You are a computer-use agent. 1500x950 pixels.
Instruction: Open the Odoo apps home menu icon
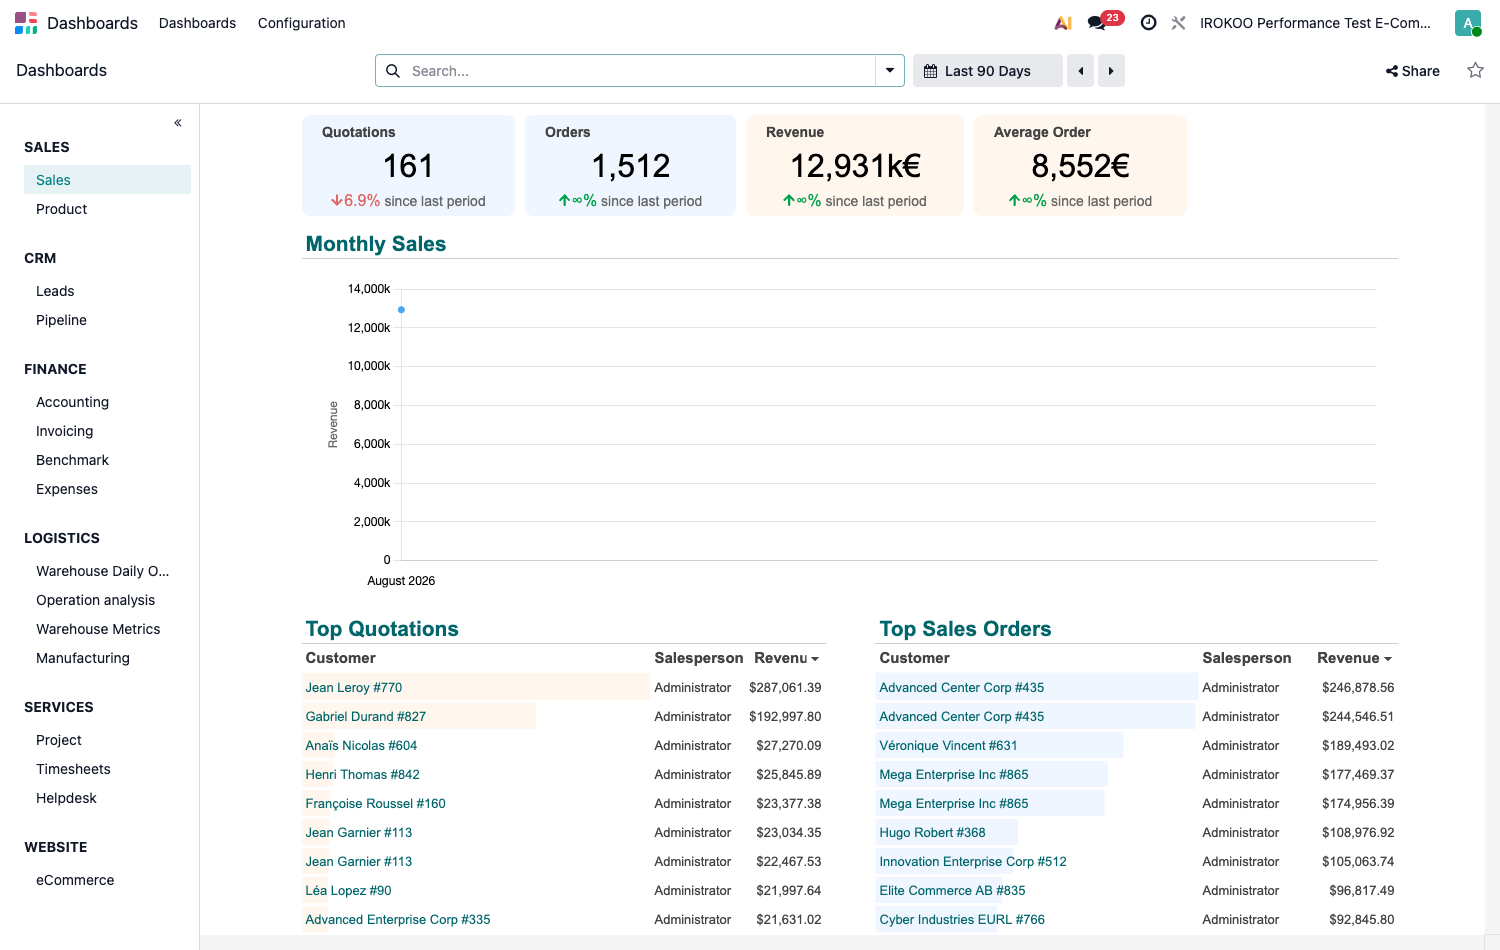coord(26,23)
